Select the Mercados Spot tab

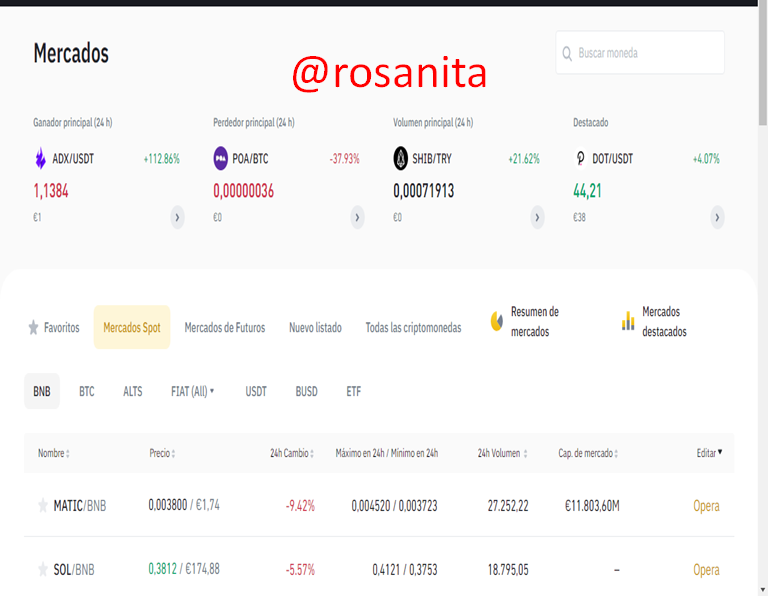132,327
